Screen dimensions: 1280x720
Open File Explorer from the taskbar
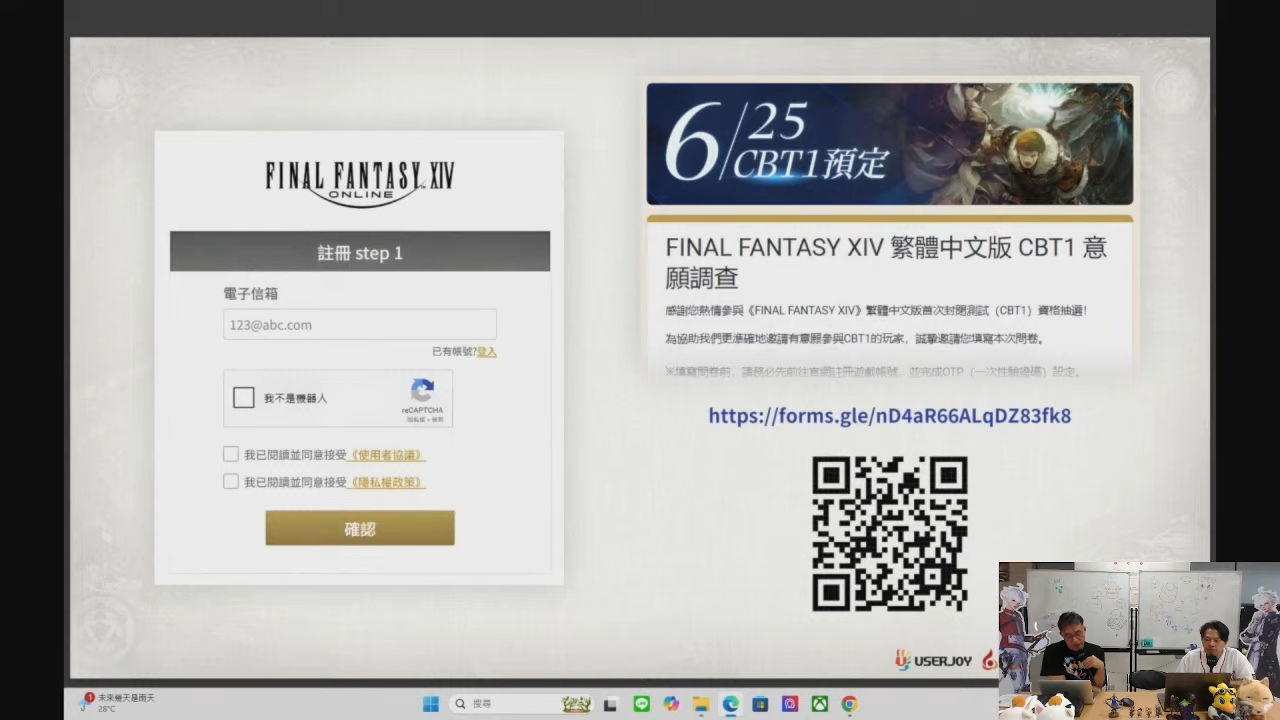[x=701, y=704]
